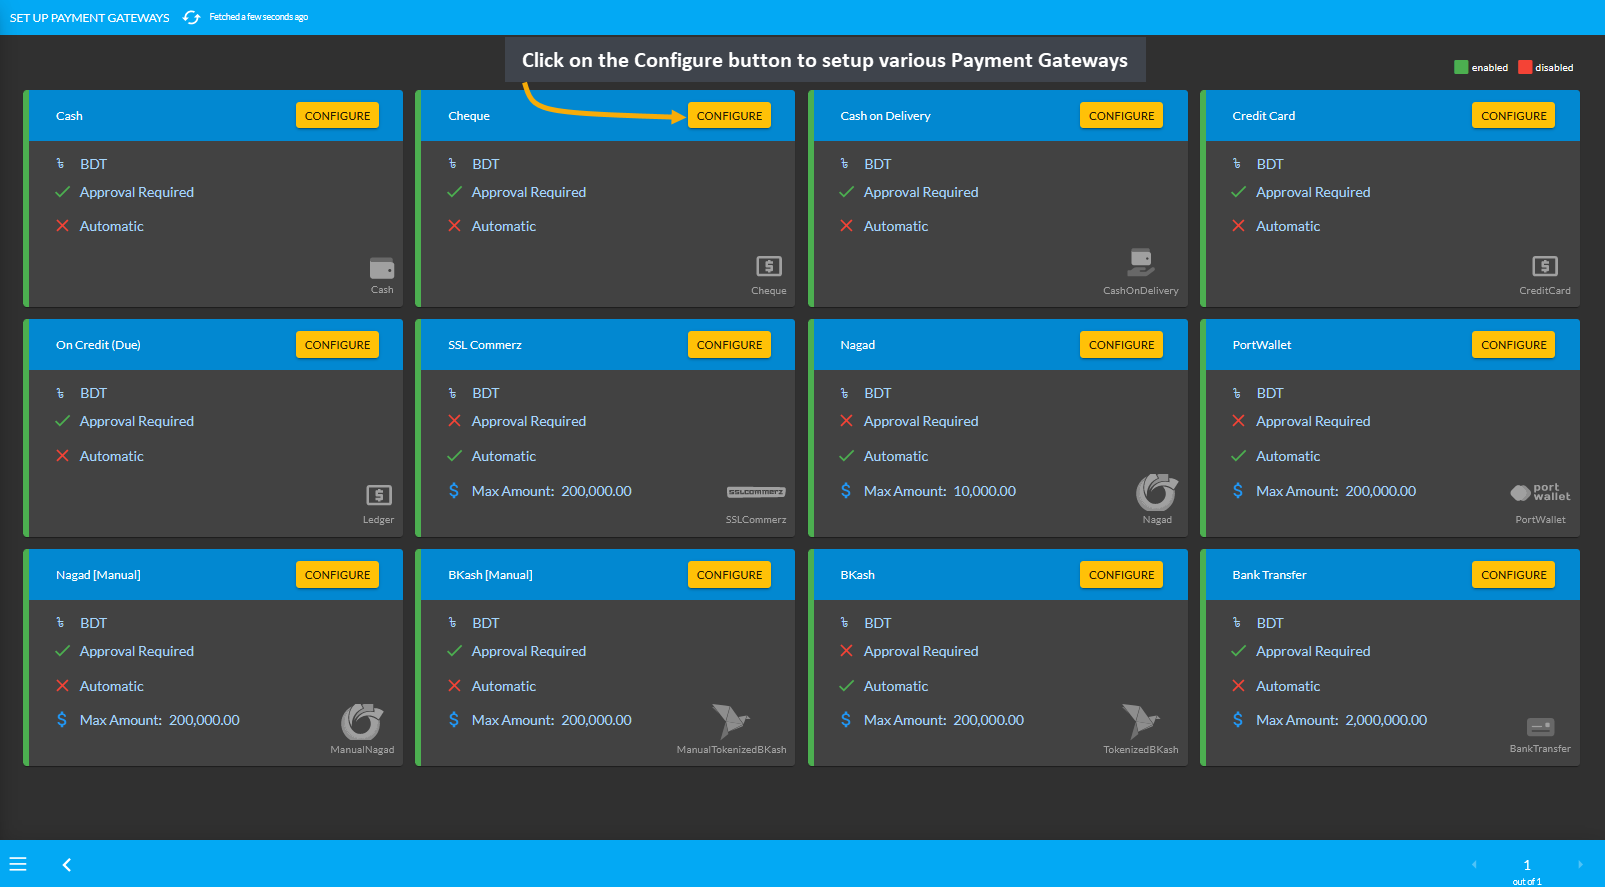Configure the Cheque gateway
Image resolution: width=1605 pixels, height=887 pixels.
[x=729, y=116]
